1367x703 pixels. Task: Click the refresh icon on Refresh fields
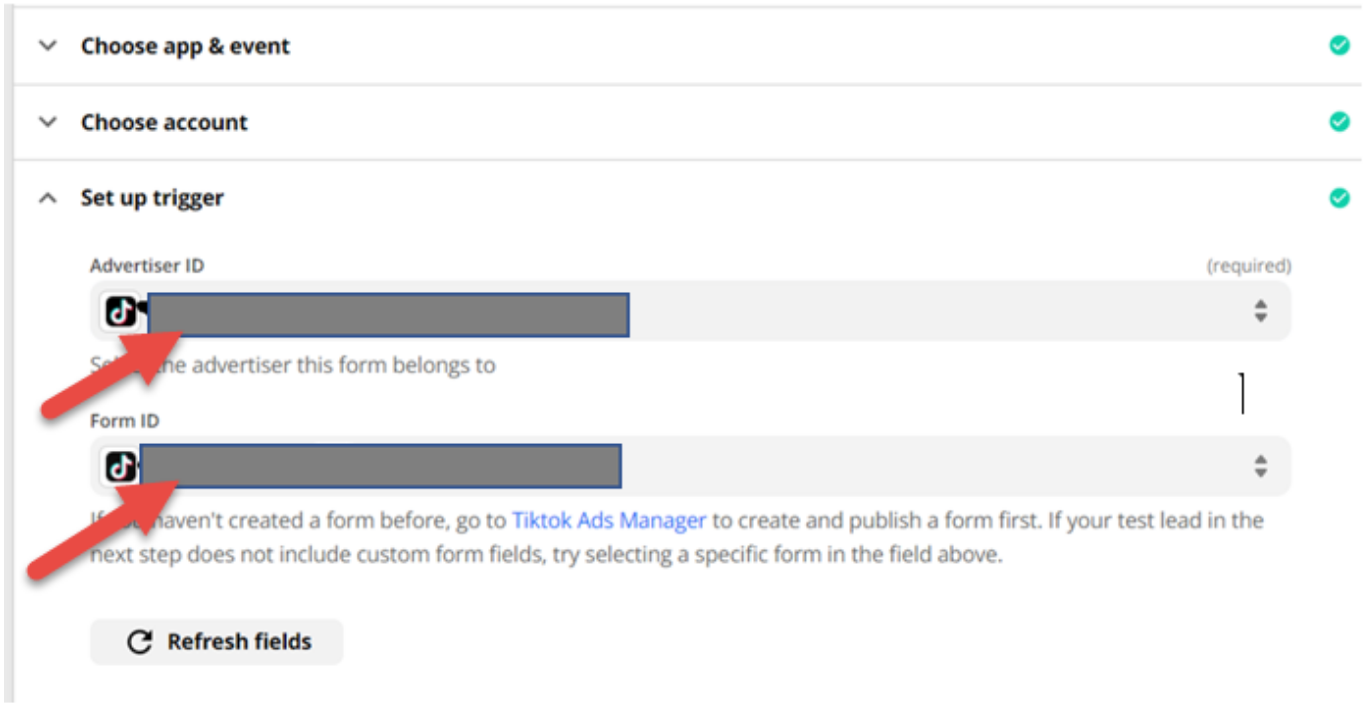140,642
